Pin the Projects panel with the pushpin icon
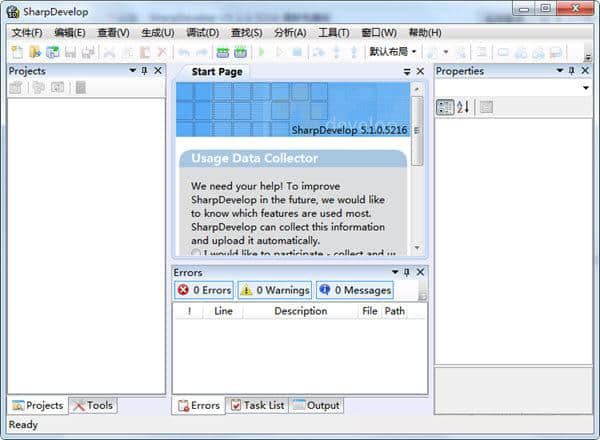 tap(145, 70)
